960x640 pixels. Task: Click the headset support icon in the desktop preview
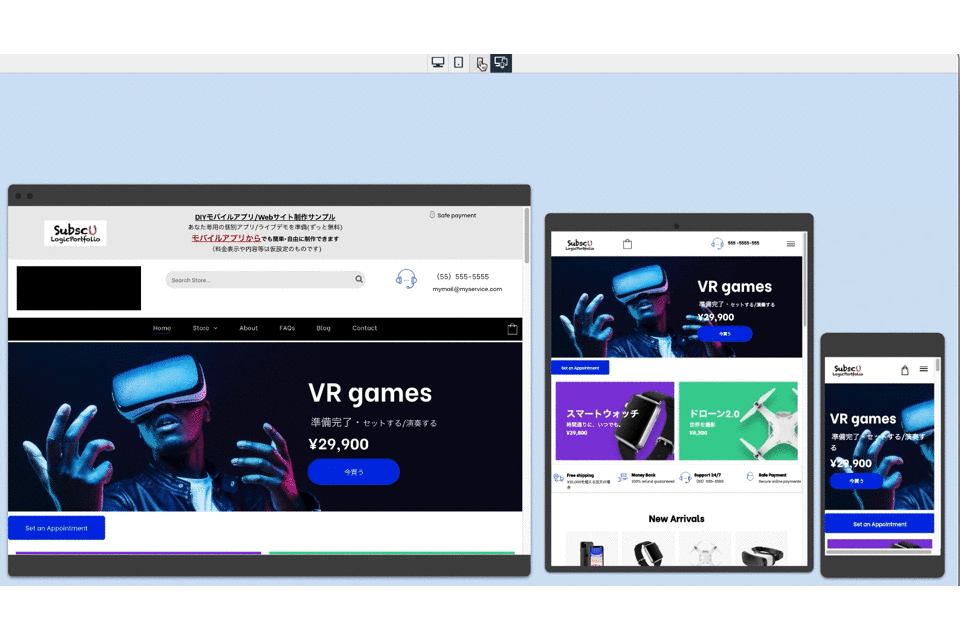pyautogui.click(x=406, y=279)
